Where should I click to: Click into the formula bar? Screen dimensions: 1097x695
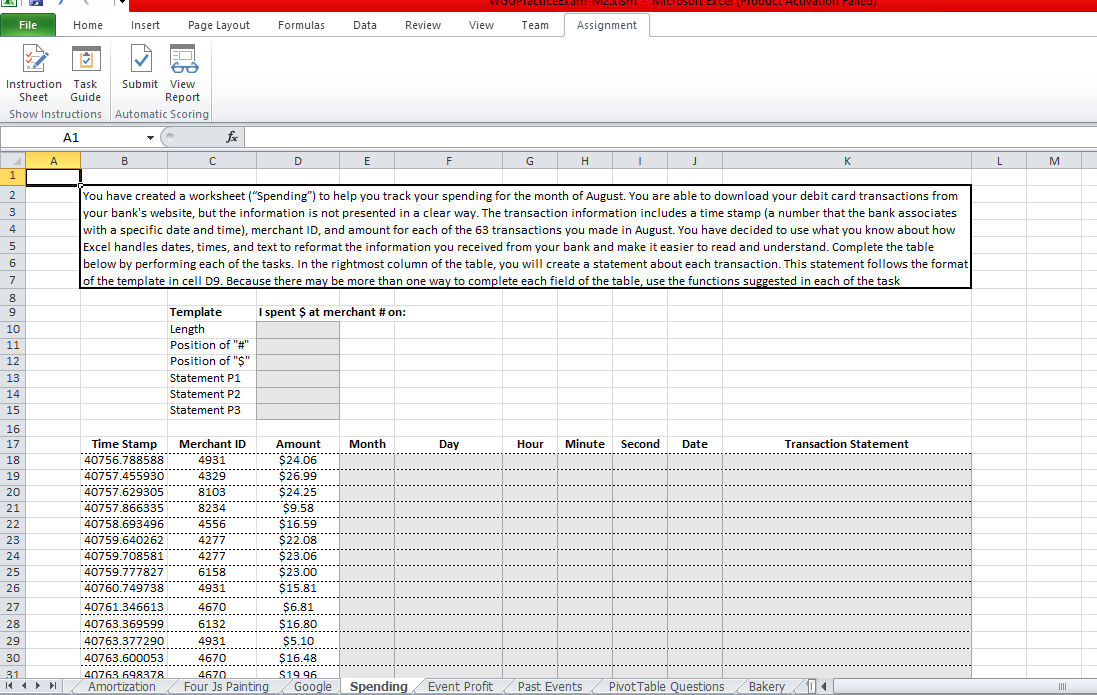(x=670, y=137)
